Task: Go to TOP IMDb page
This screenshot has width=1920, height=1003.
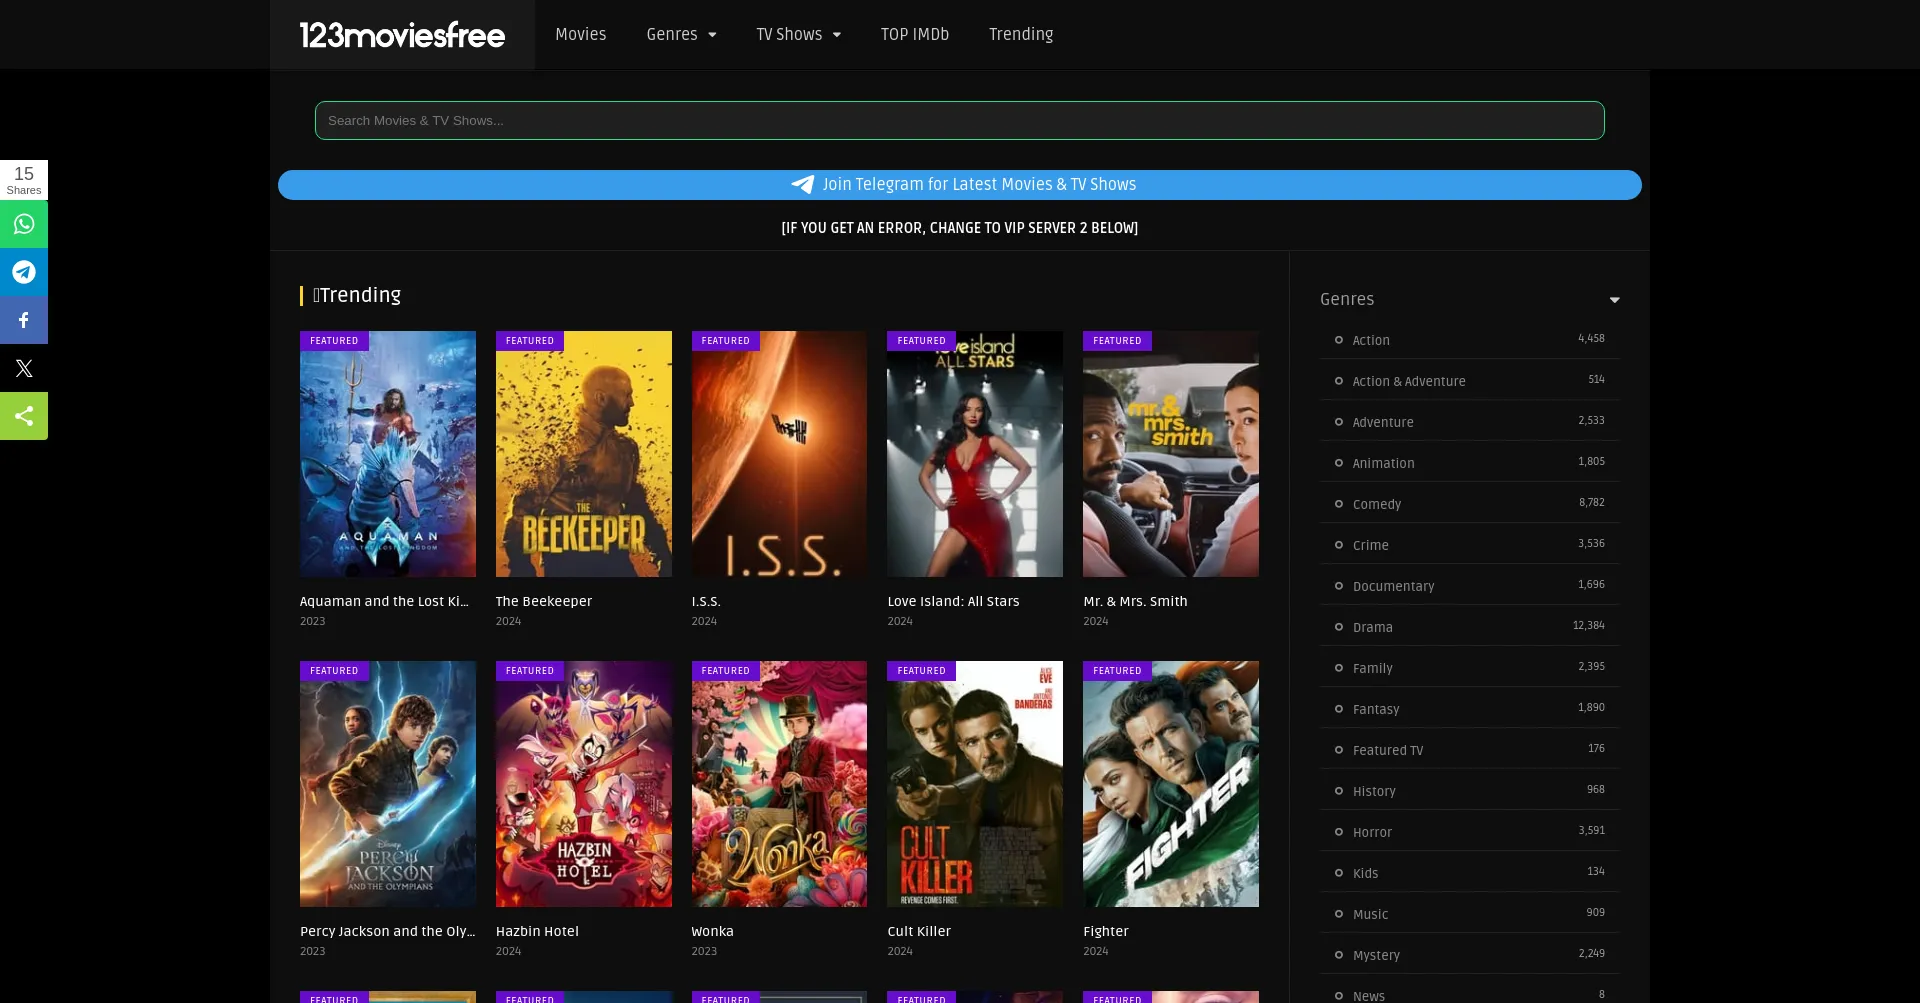Action: click(x=914, y=35)
